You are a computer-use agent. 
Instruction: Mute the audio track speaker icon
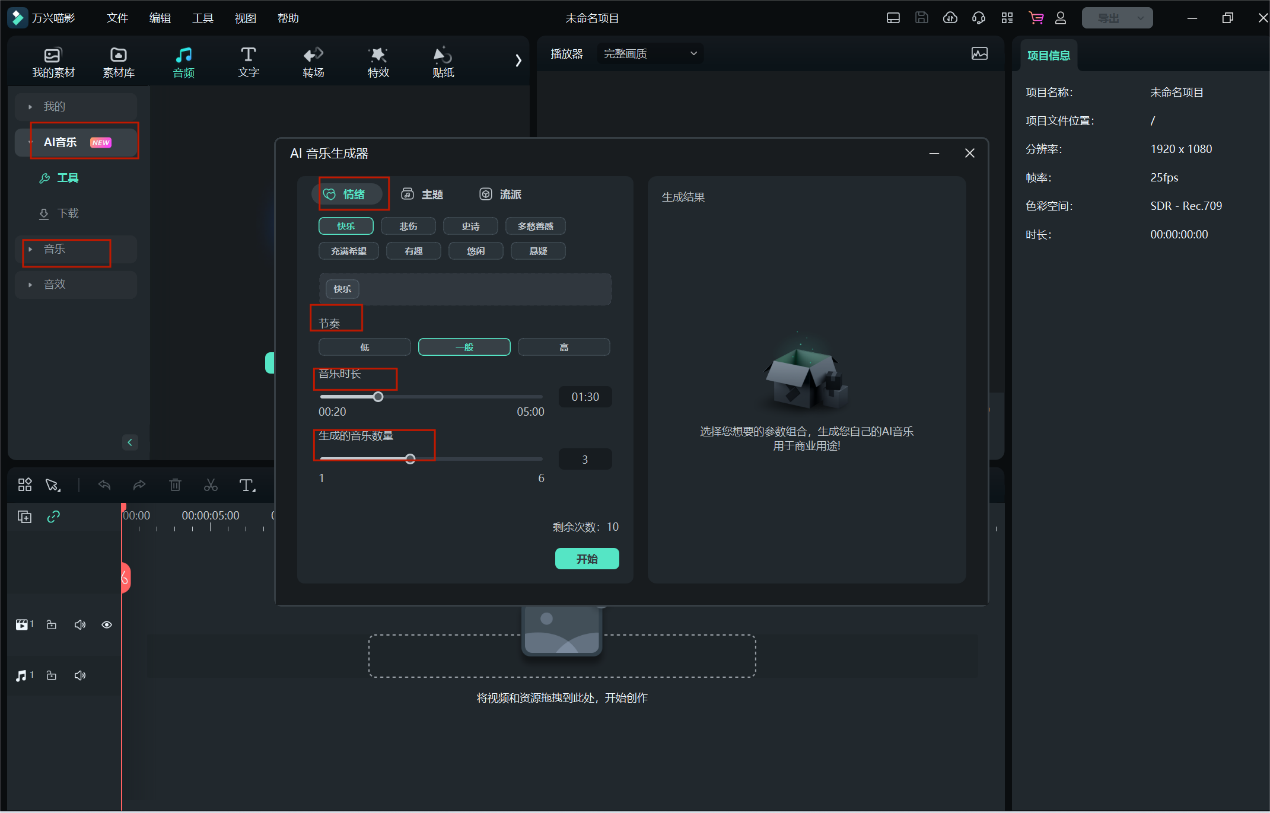[x=80, y=676]
